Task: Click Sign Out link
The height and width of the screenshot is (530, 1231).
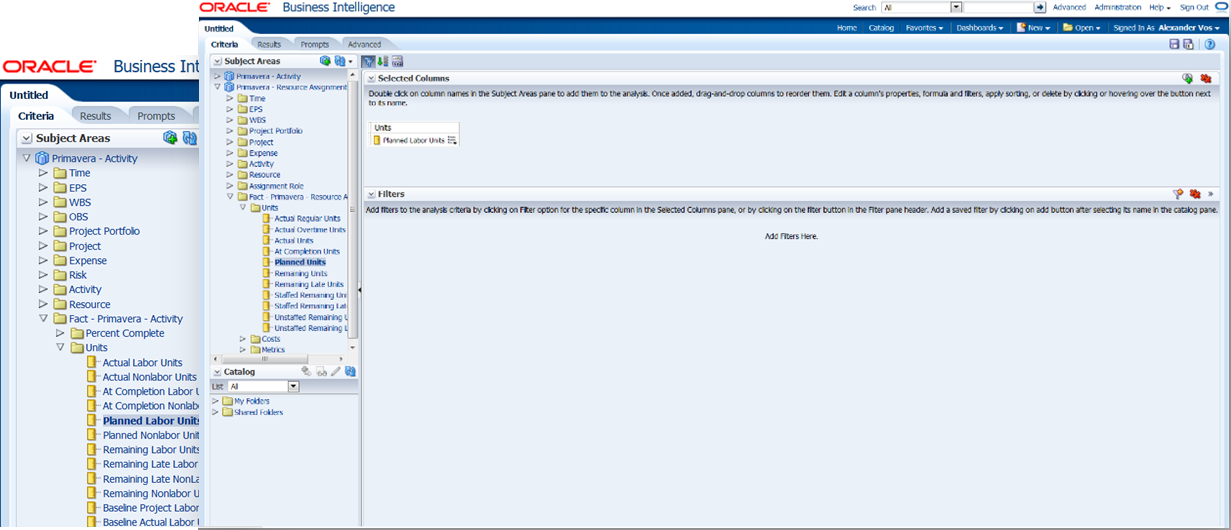Action: click(1194, 7)
